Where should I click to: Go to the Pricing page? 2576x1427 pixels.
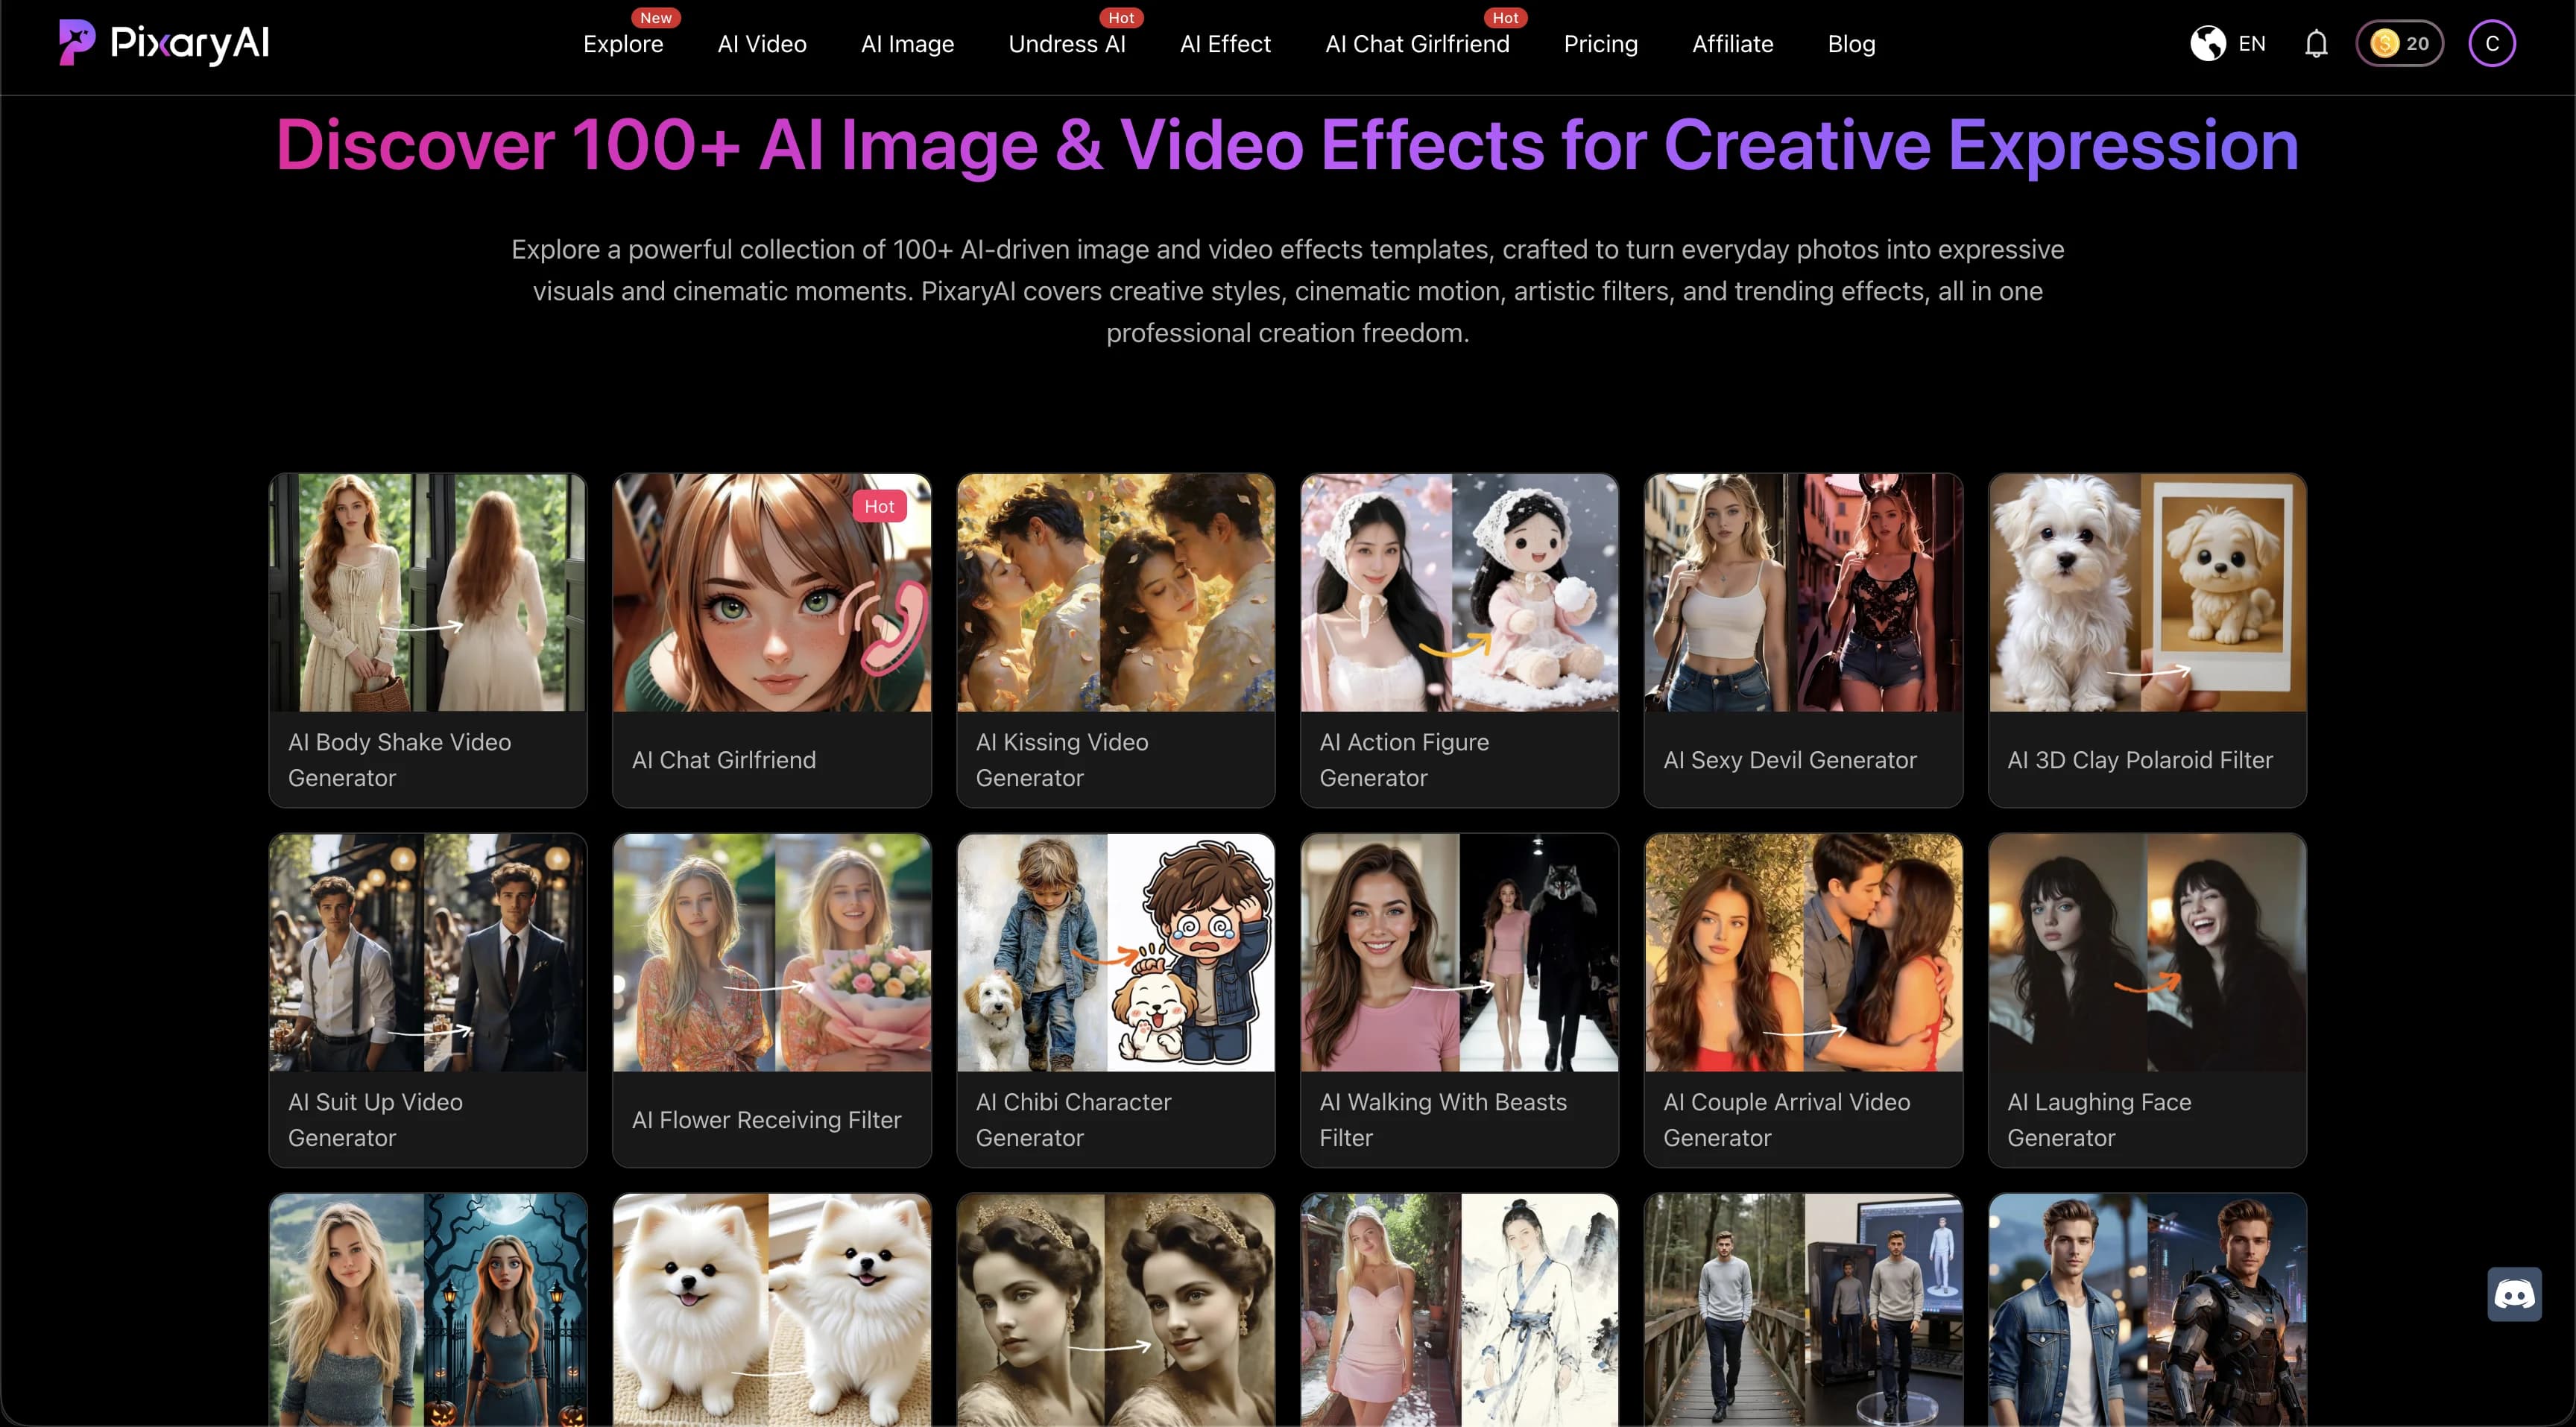click(x=1600, y=44)
